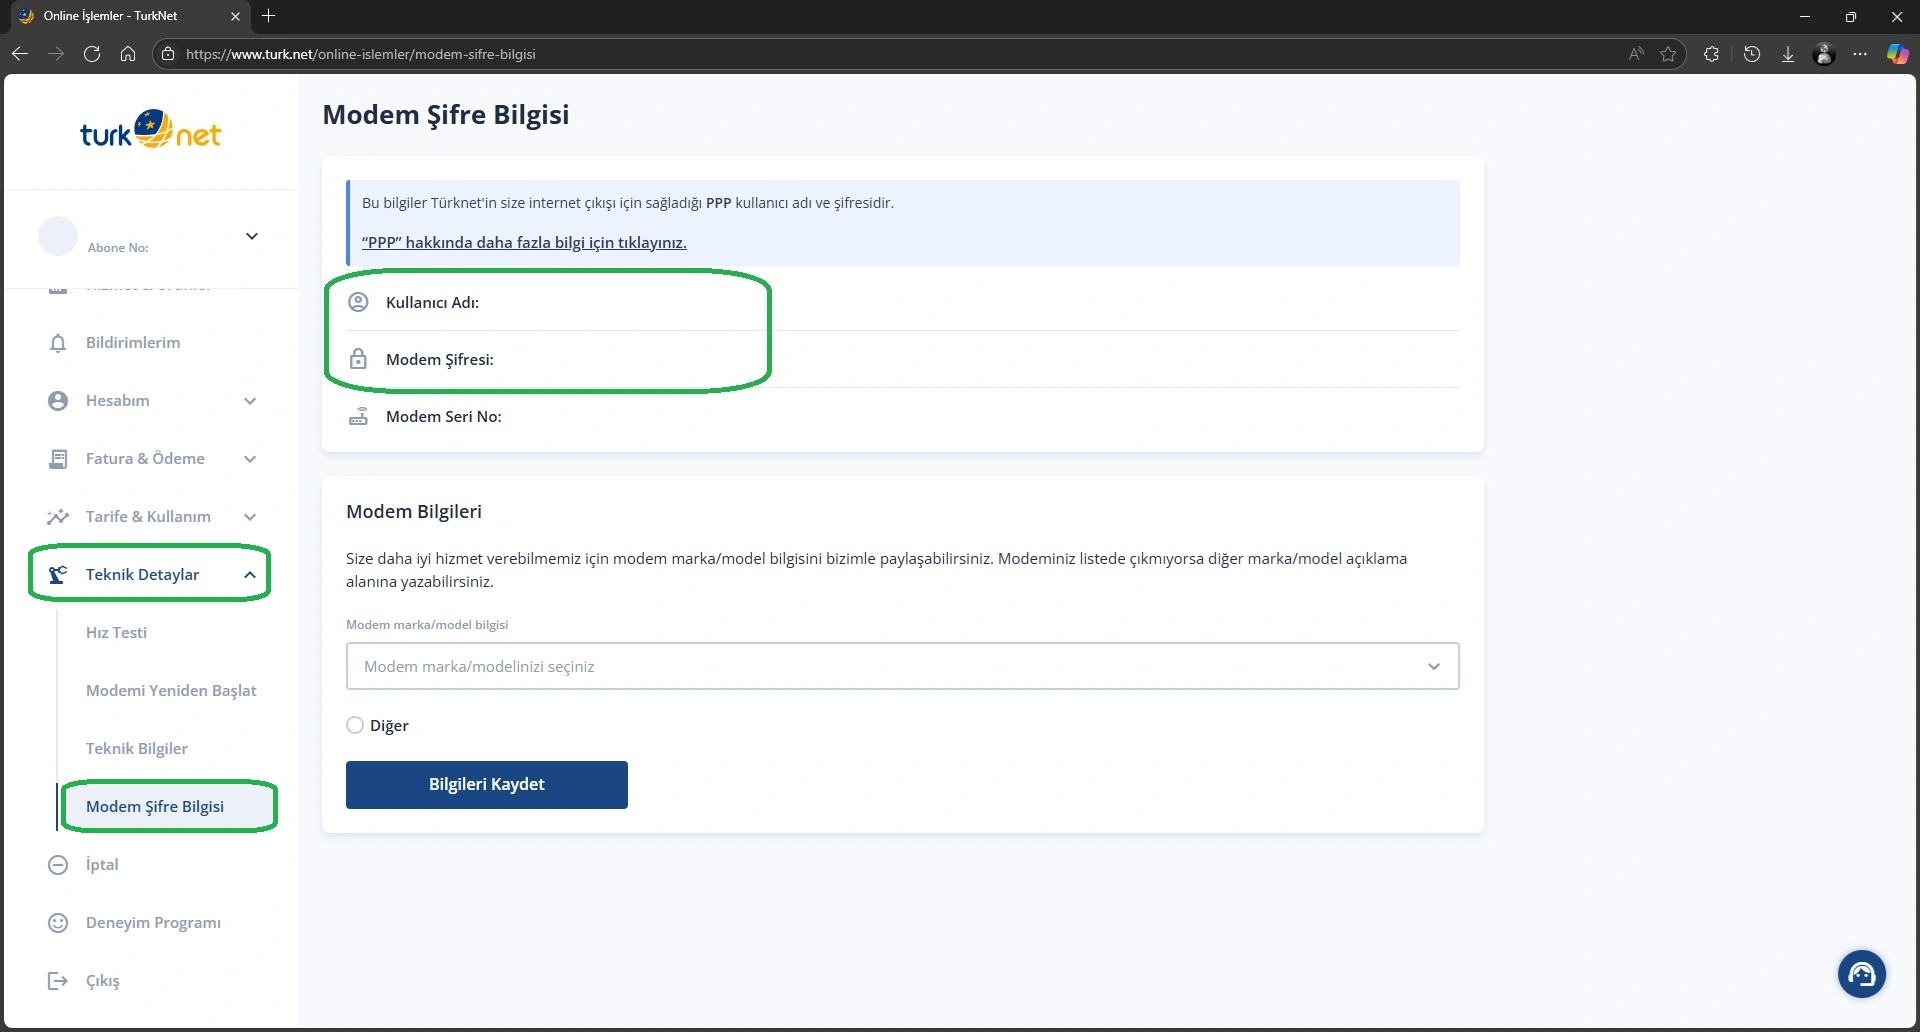The image size is (1920, 1032).
Task: Open the Read aloud option
Action: click(x=1636, y=54)
